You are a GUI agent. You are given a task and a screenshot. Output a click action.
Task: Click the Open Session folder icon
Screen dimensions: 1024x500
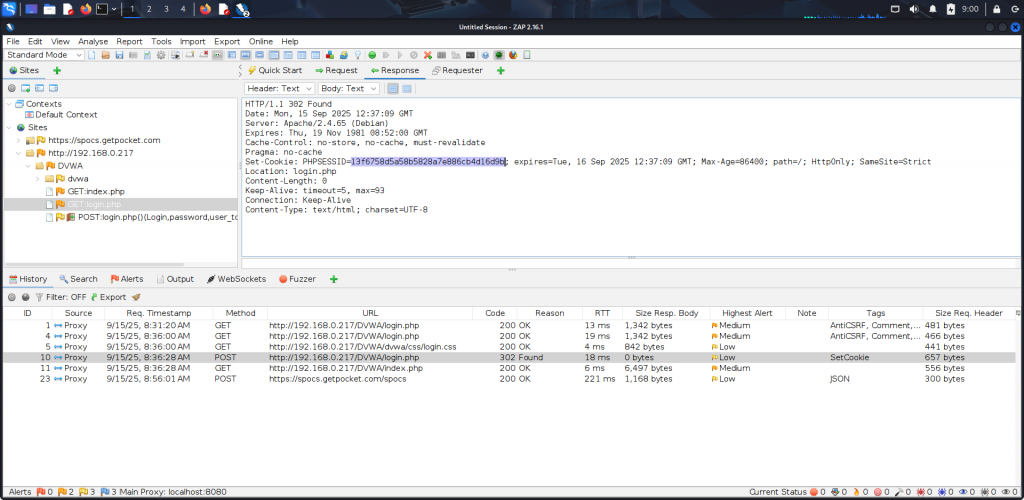click(x=106, y=55)
